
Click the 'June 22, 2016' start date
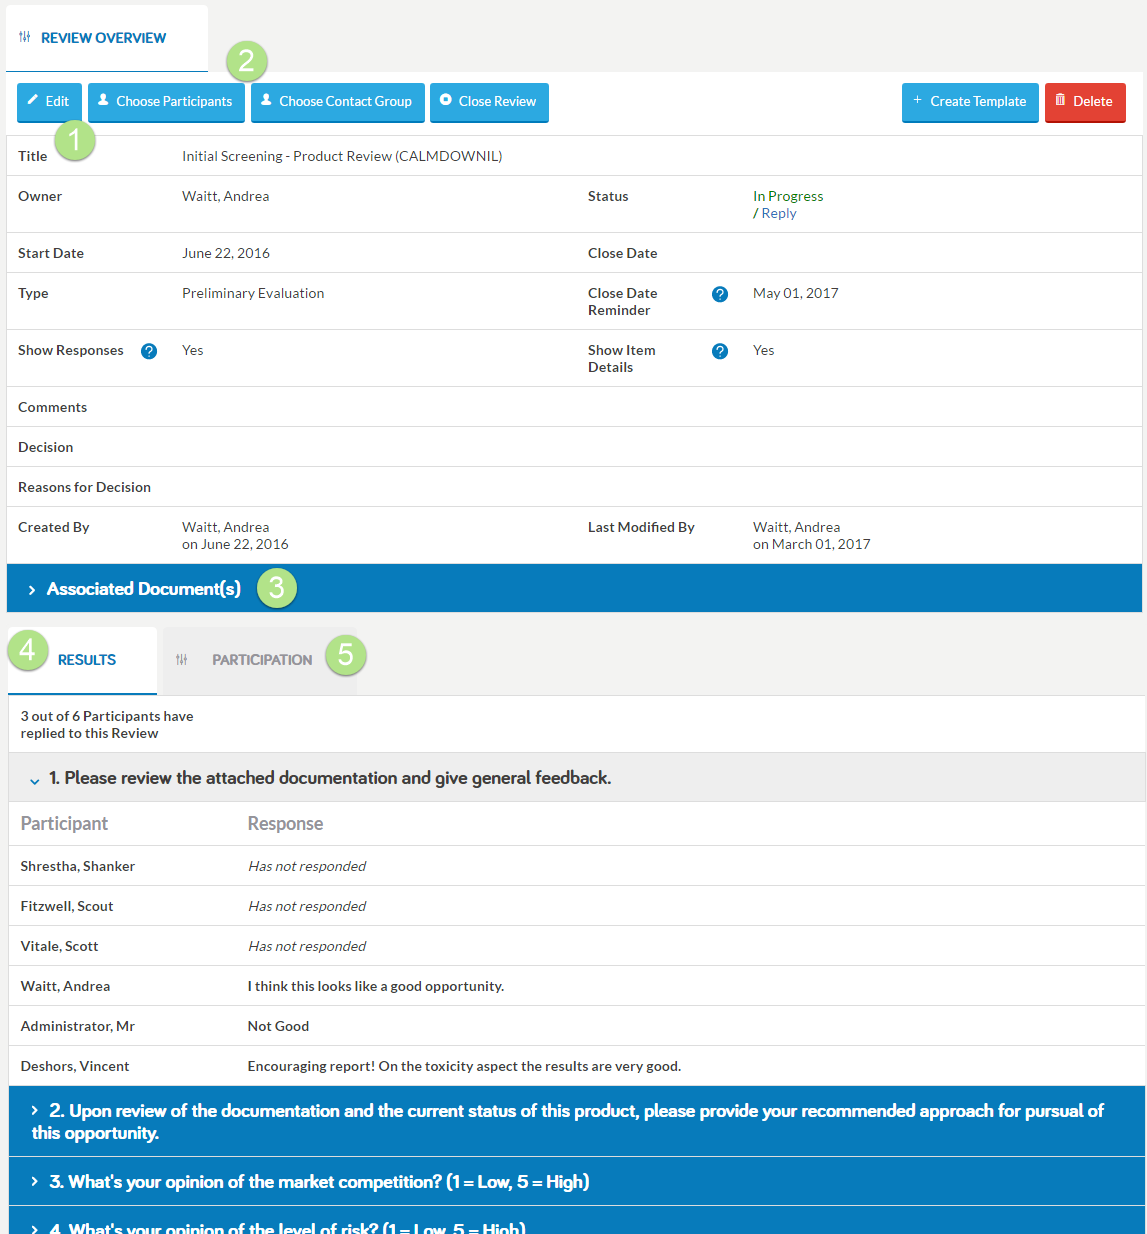(x=226, y=253)
